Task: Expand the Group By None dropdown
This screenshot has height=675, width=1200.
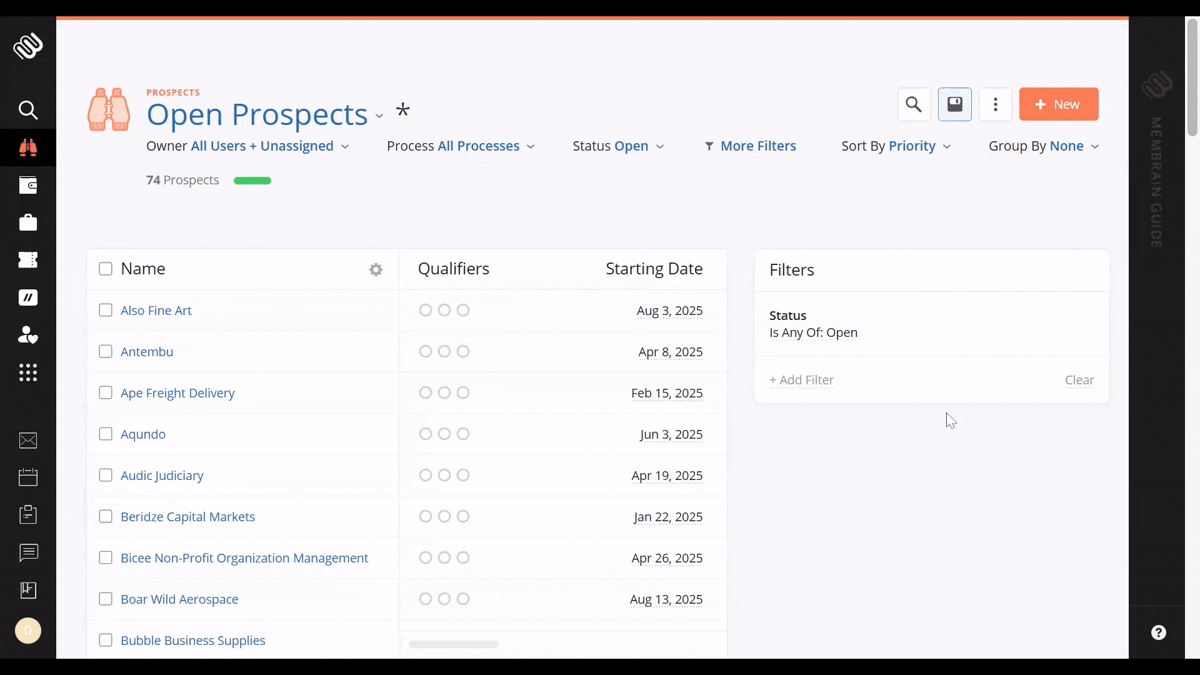Action: (x=1043, y=146)
